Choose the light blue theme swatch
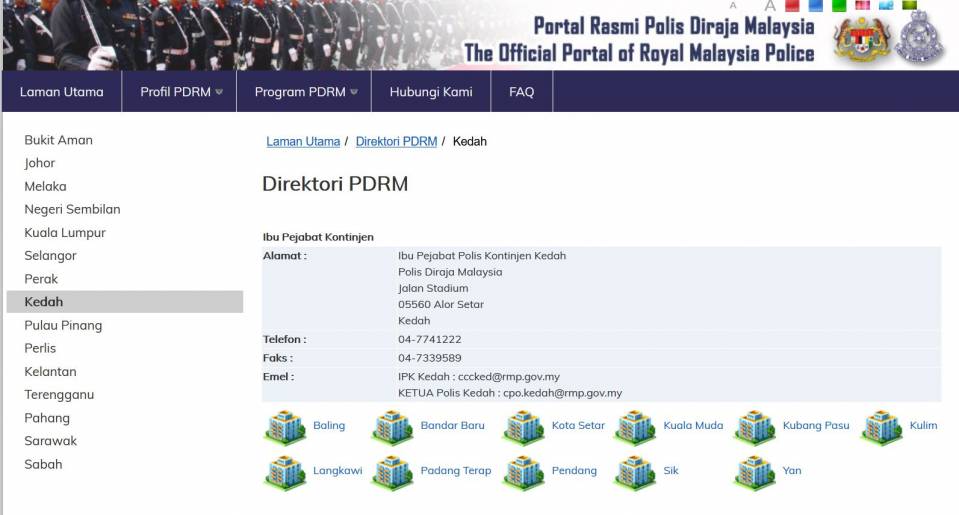Screen dimensions: 959x515 886,5
